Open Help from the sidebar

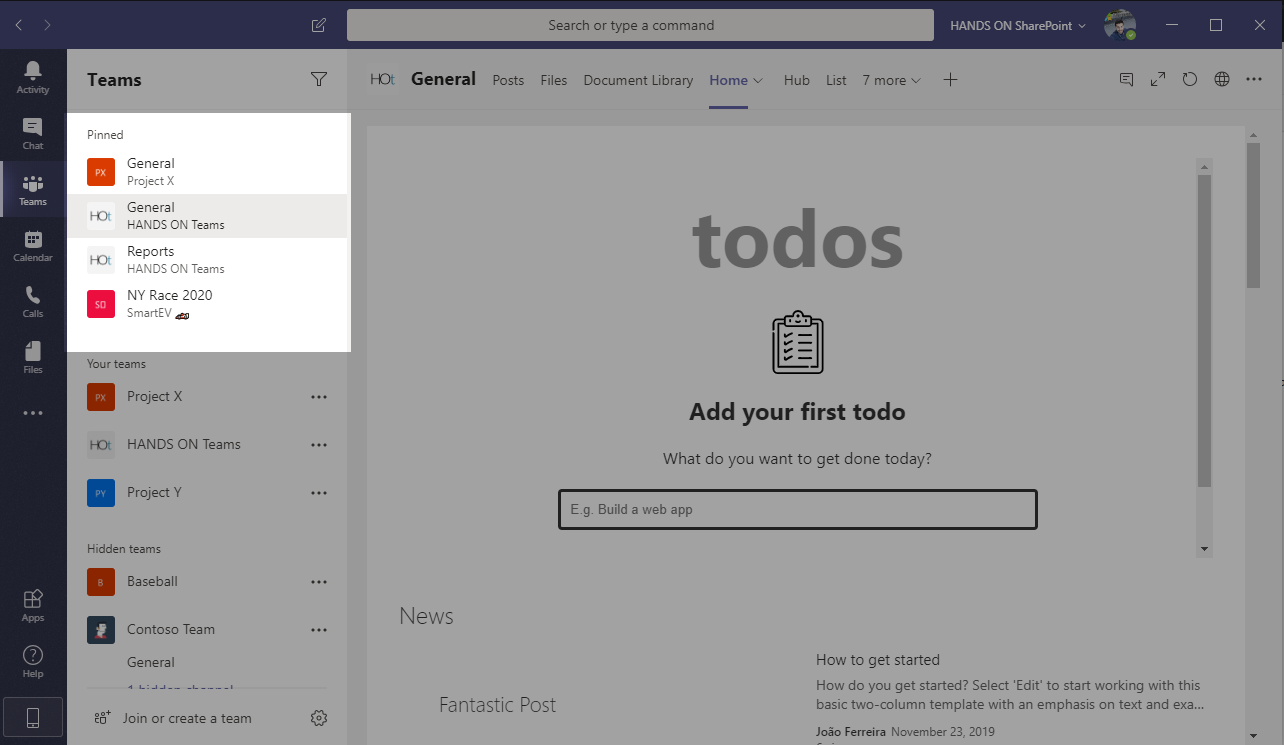pos(32,657)
